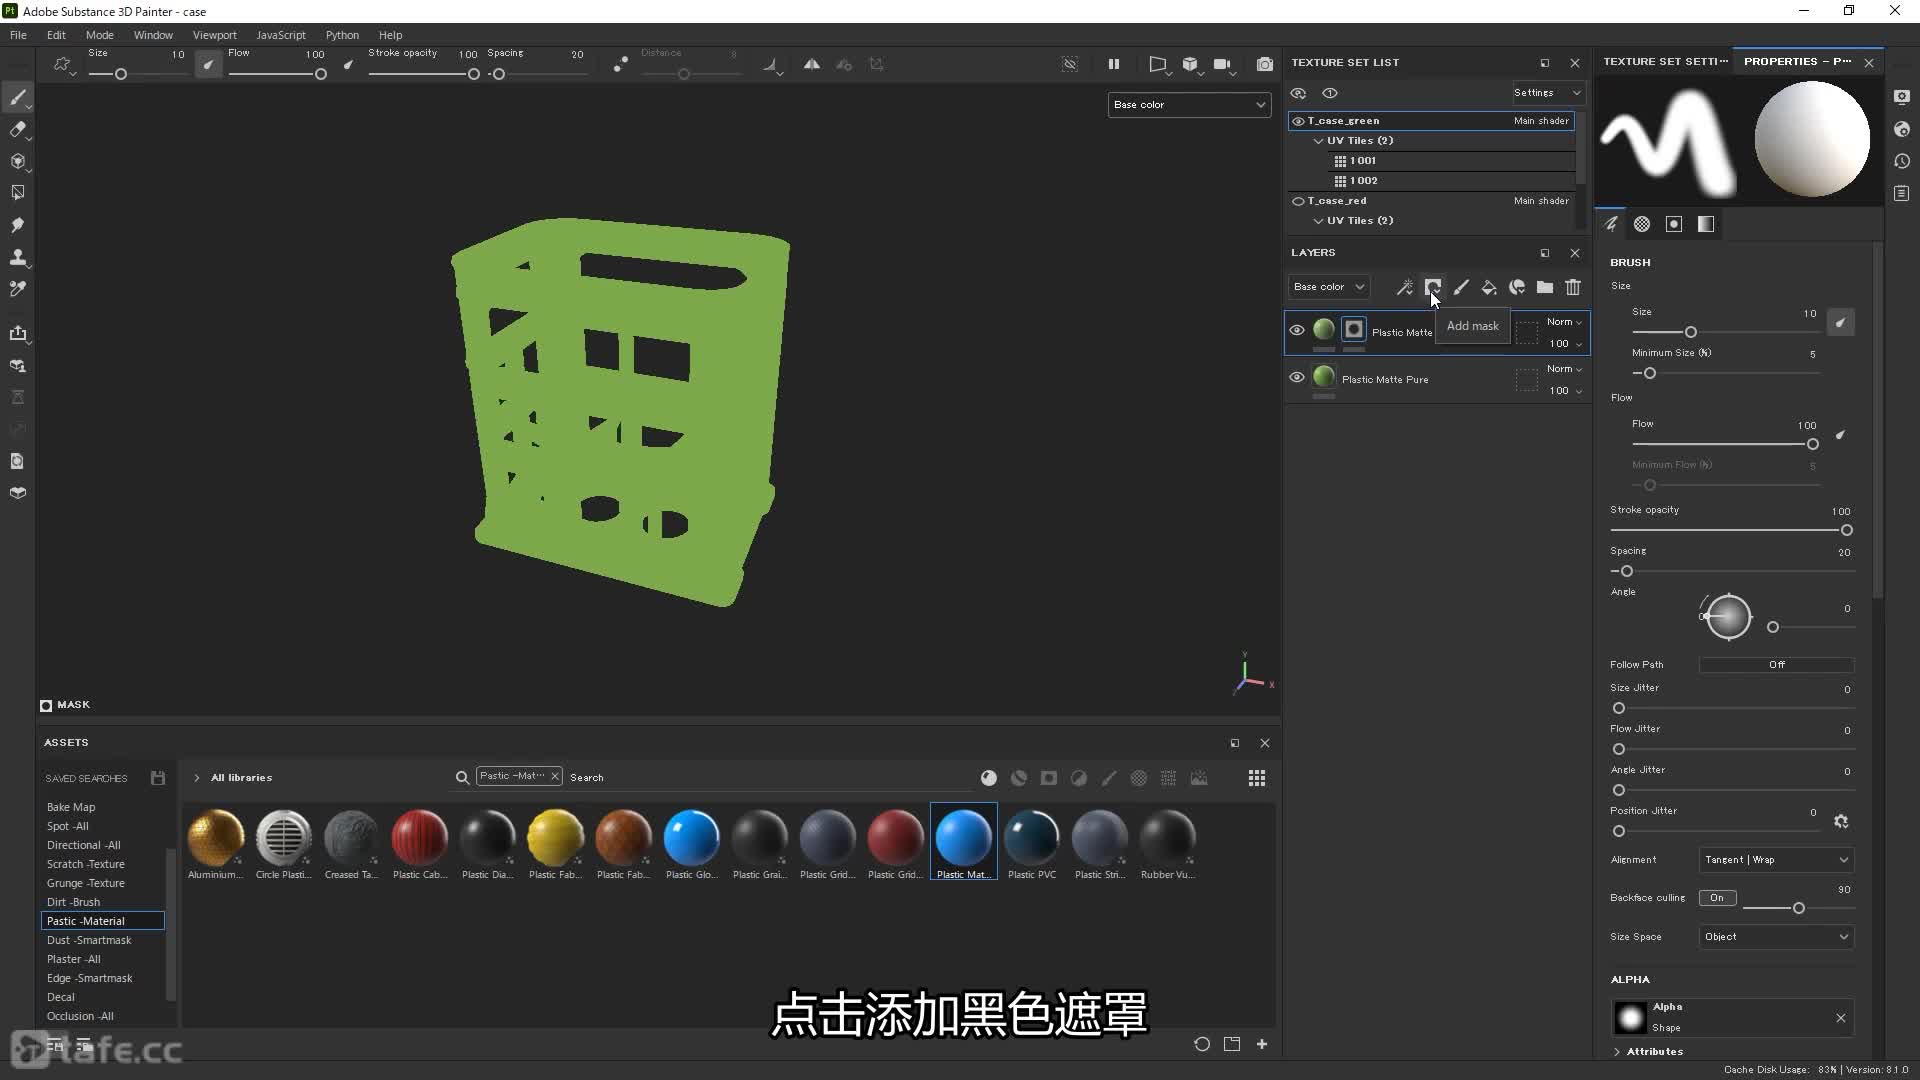Toggle Follow Path Off button

pos(1777,665)
